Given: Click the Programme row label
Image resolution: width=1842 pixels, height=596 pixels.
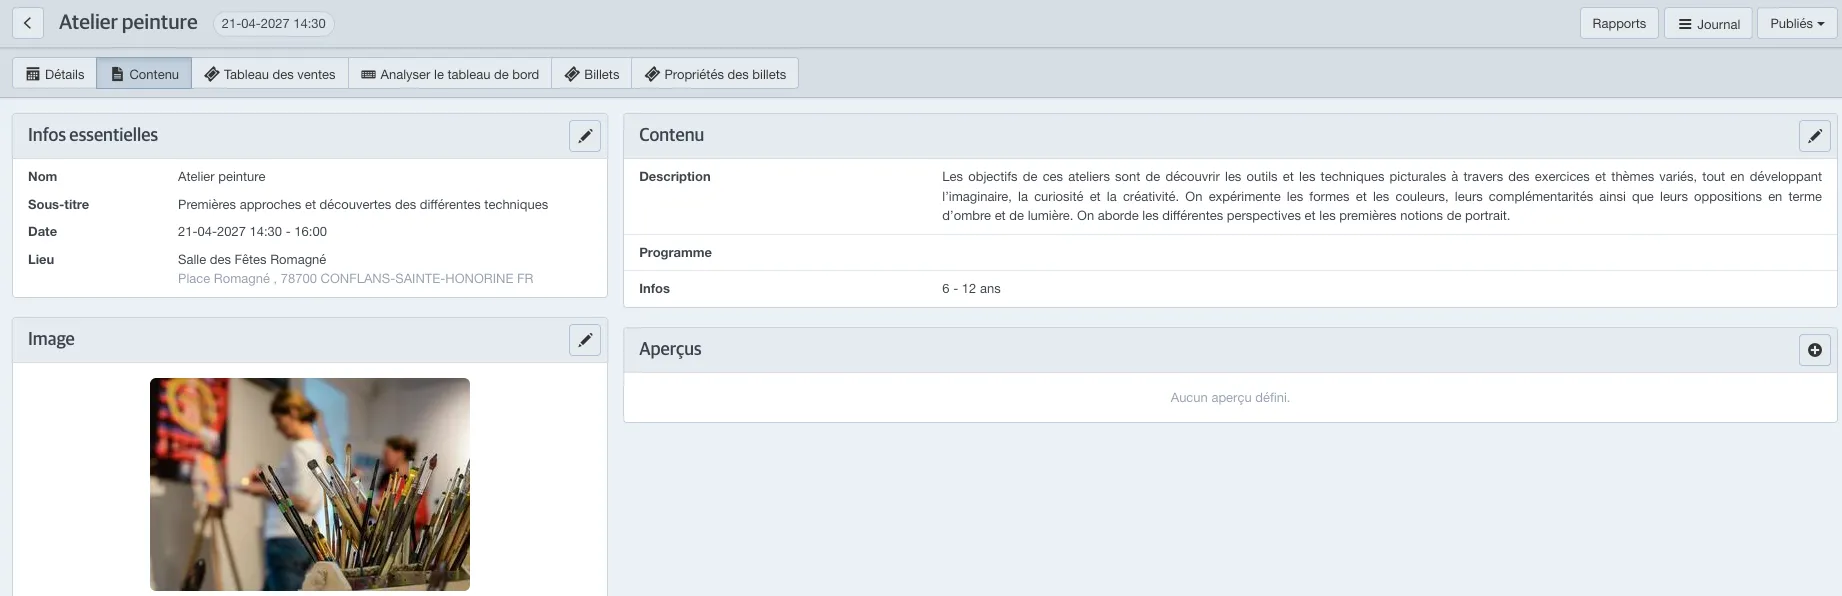Looking at the screenshot, I should pyautogui.click(x=675, y=253).
